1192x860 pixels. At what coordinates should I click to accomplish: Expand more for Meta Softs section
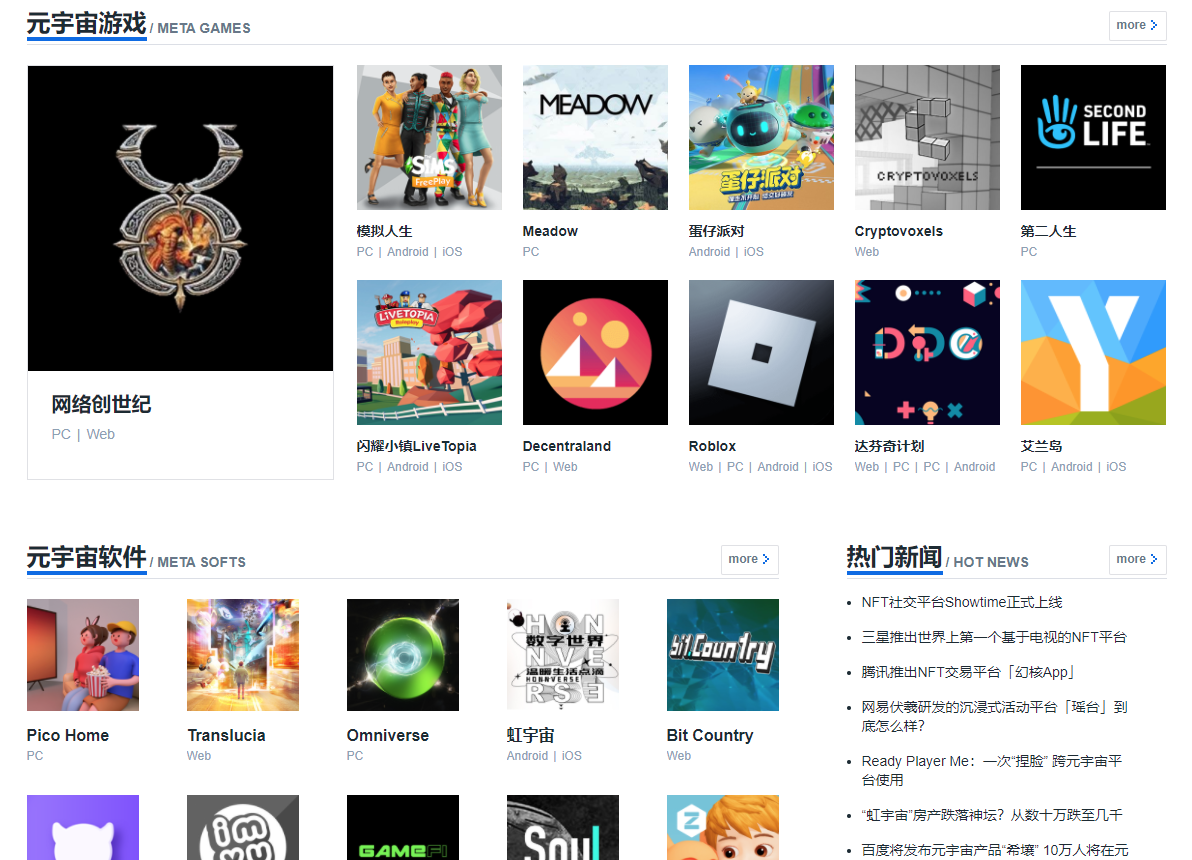[x=750, y=559]
